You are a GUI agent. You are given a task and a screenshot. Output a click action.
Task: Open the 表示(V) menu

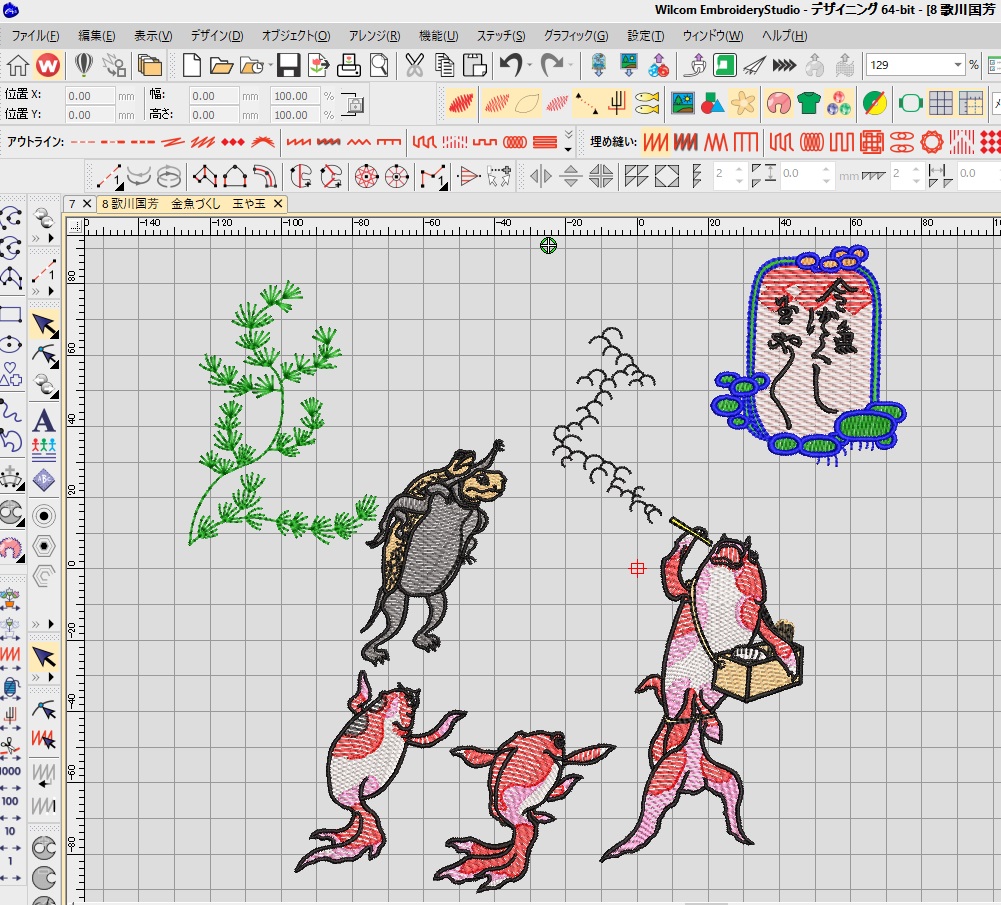point(153,36)
